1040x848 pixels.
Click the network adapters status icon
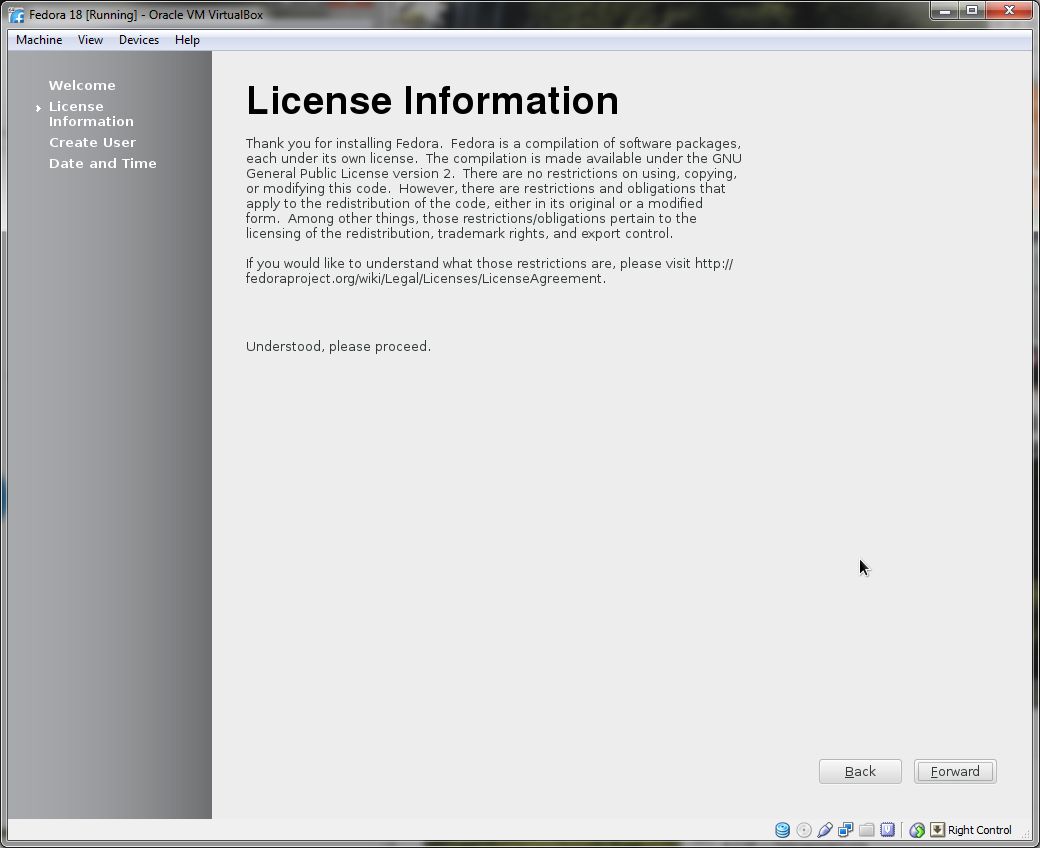846,830
